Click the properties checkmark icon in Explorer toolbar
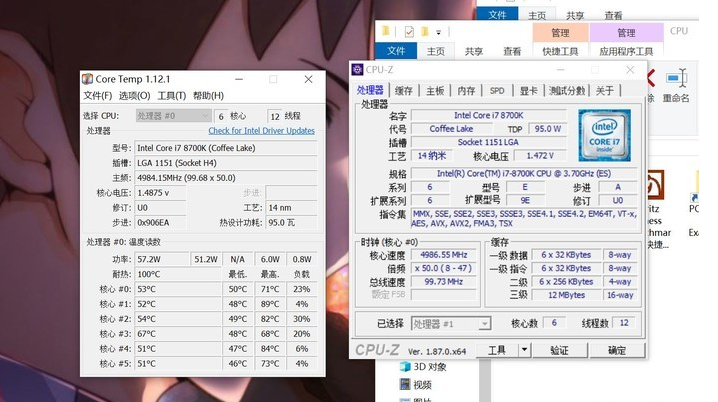The width and height of the screenshot is (718, 402). point(409,31)
